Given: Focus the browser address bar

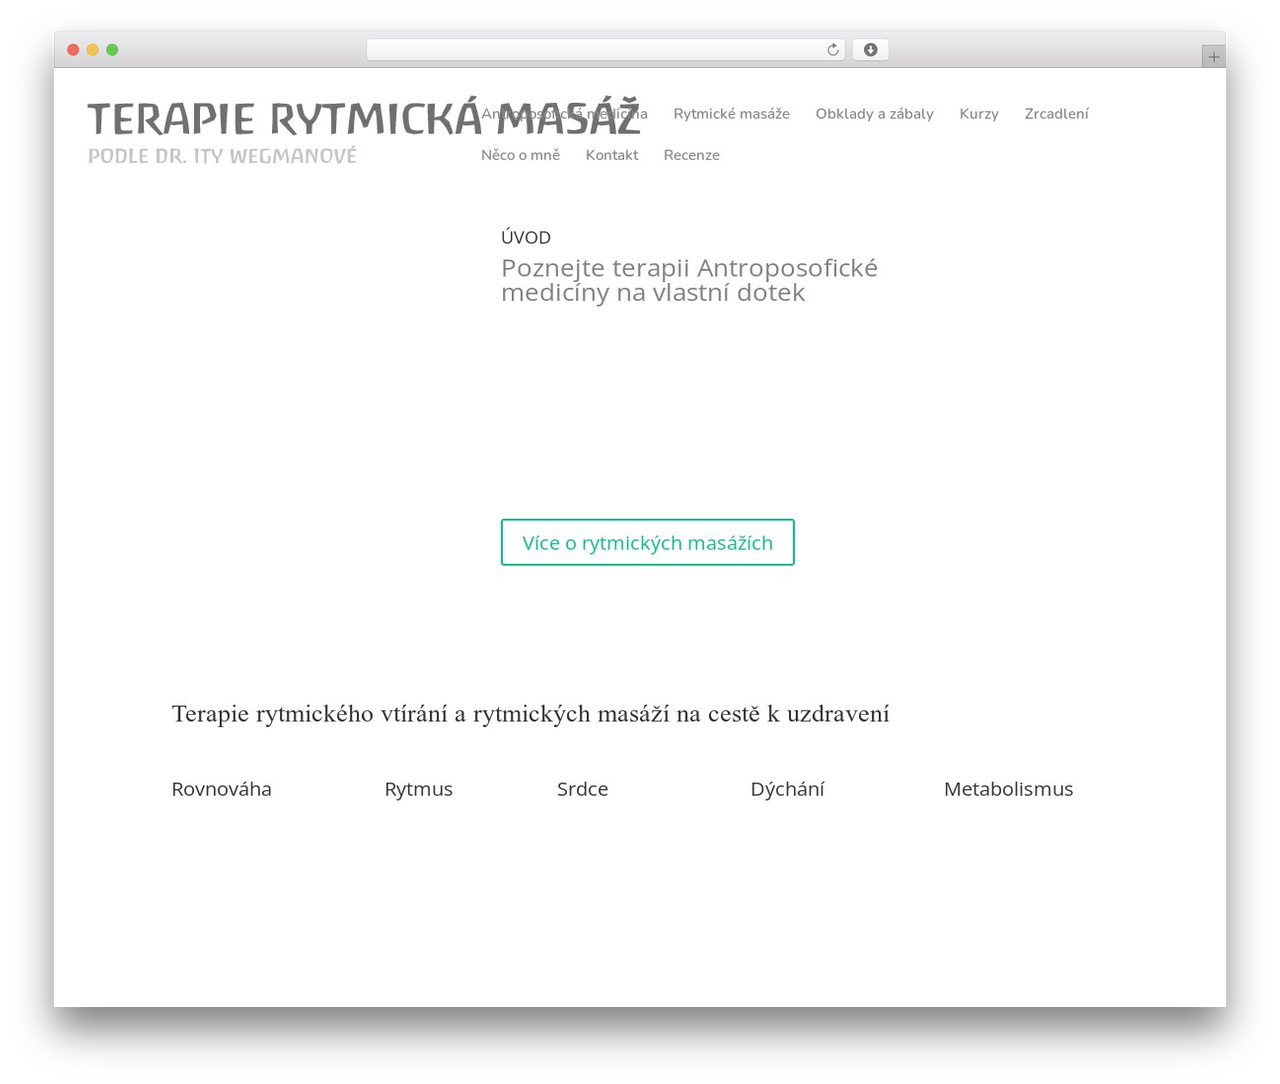Looking at the screenshot, I should 605,50.
